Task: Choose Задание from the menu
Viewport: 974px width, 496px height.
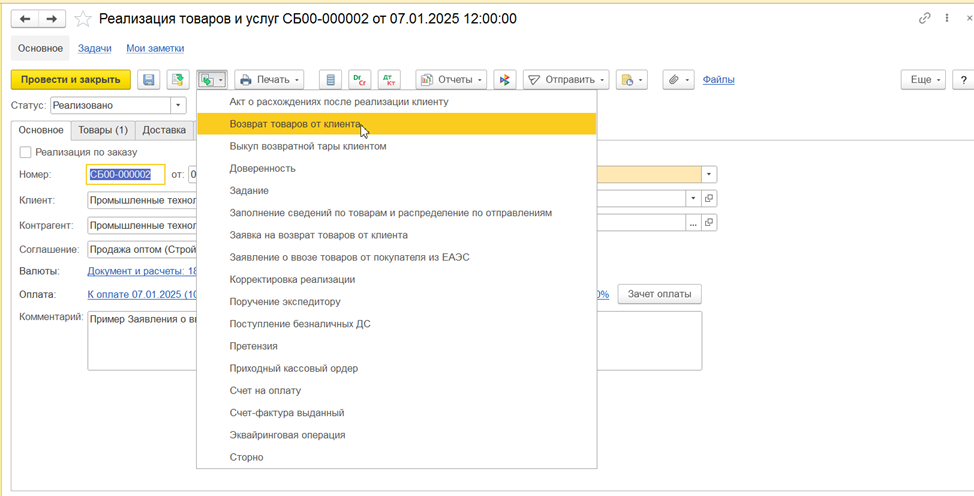Action: click(396, 191)
